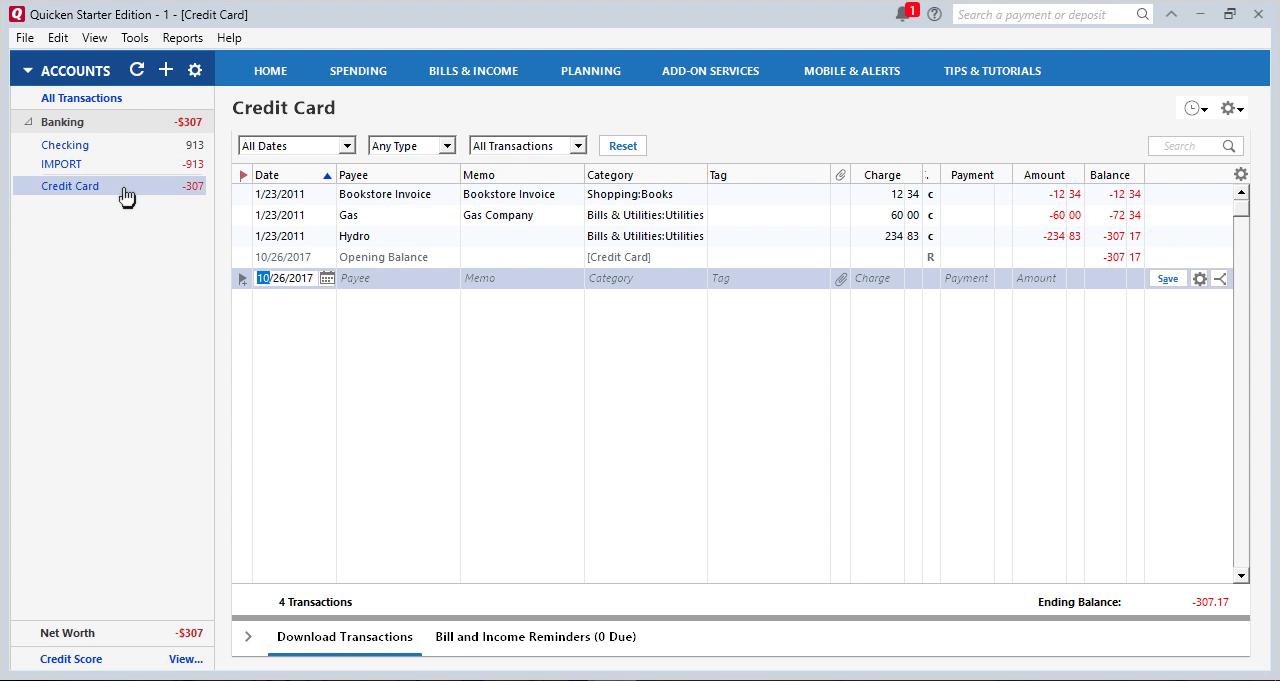Screen dimensions: 1280x681
Task: Click the search magnifier in the title bar
Action: tap(1142, 14)
